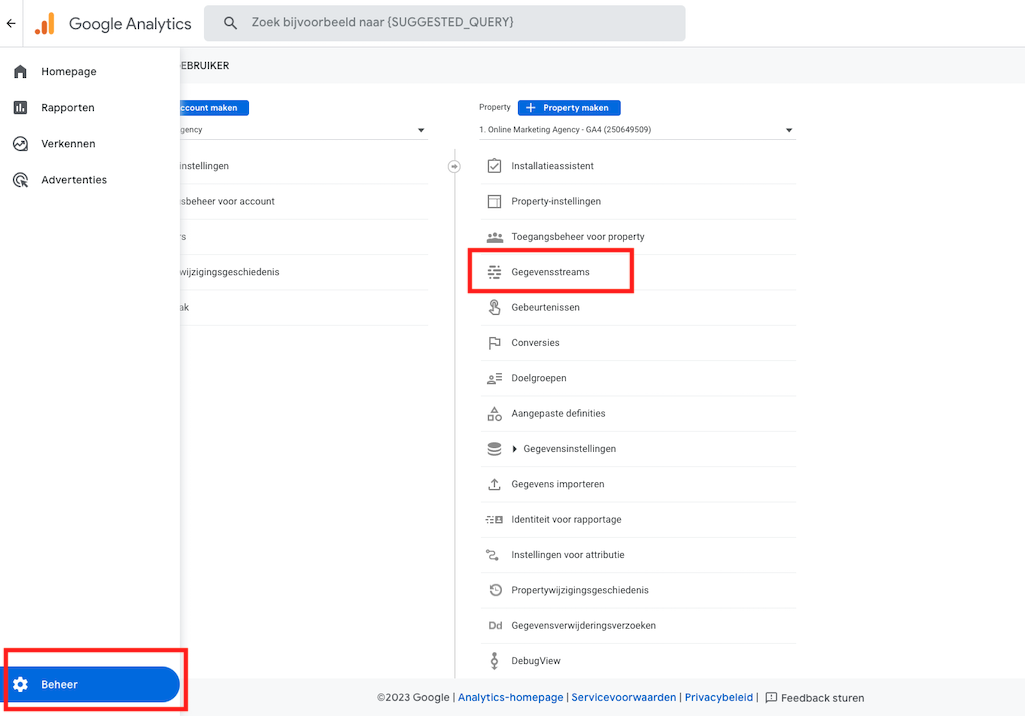Go to Verkennen in the sidebar
This screenshot has height=716, width=1025.
click(68, 144)
